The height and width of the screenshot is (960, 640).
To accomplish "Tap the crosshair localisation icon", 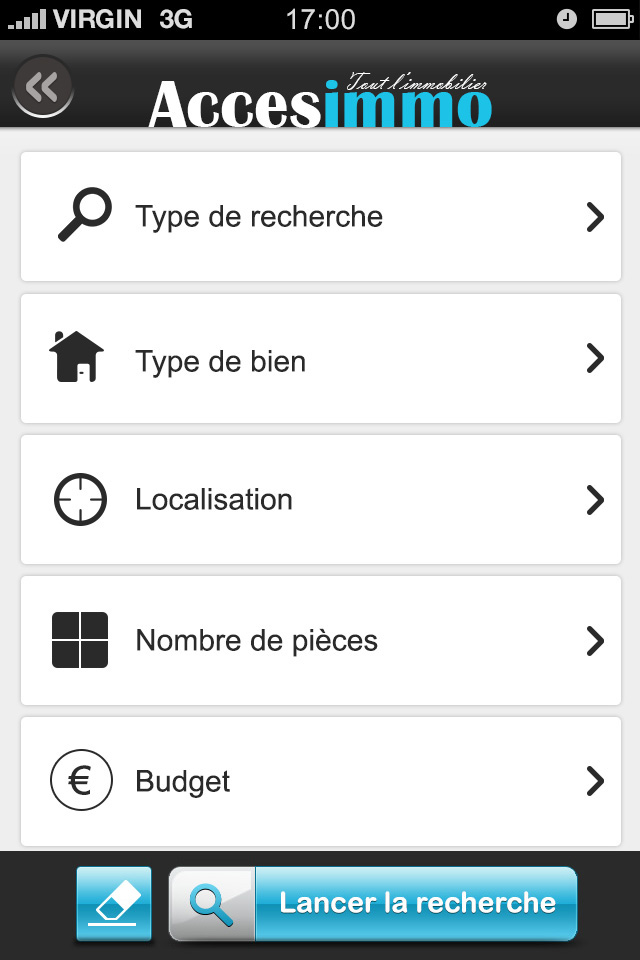I will coord(80,499).
